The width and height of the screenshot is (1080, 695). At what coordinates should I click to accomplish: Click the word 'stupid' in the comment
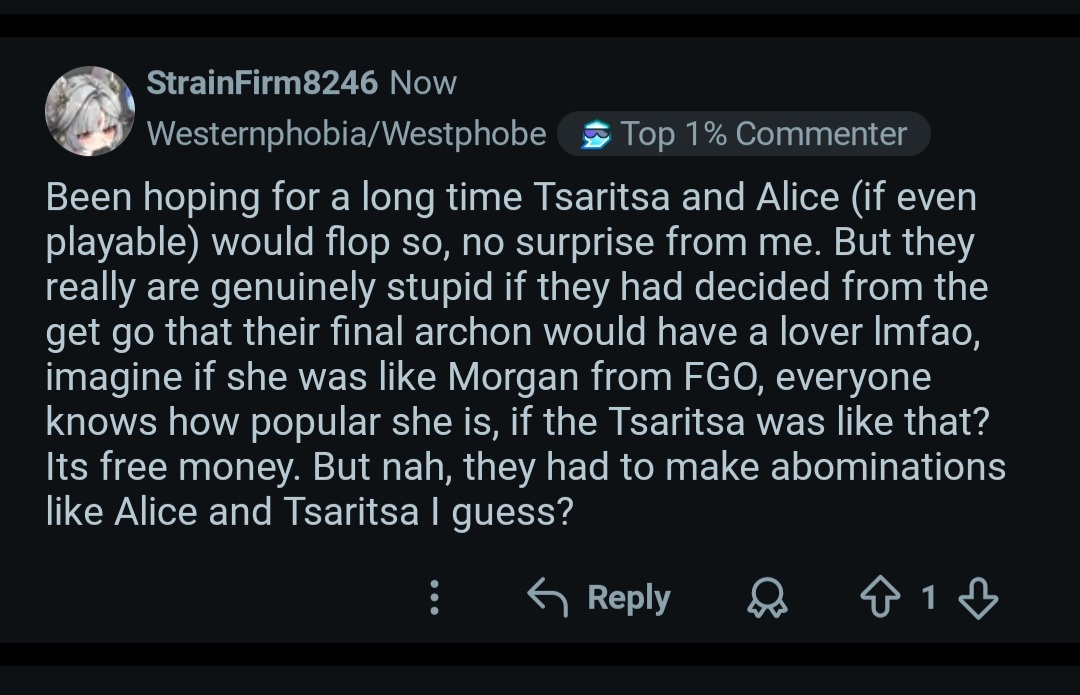click(x=439, y=287)
